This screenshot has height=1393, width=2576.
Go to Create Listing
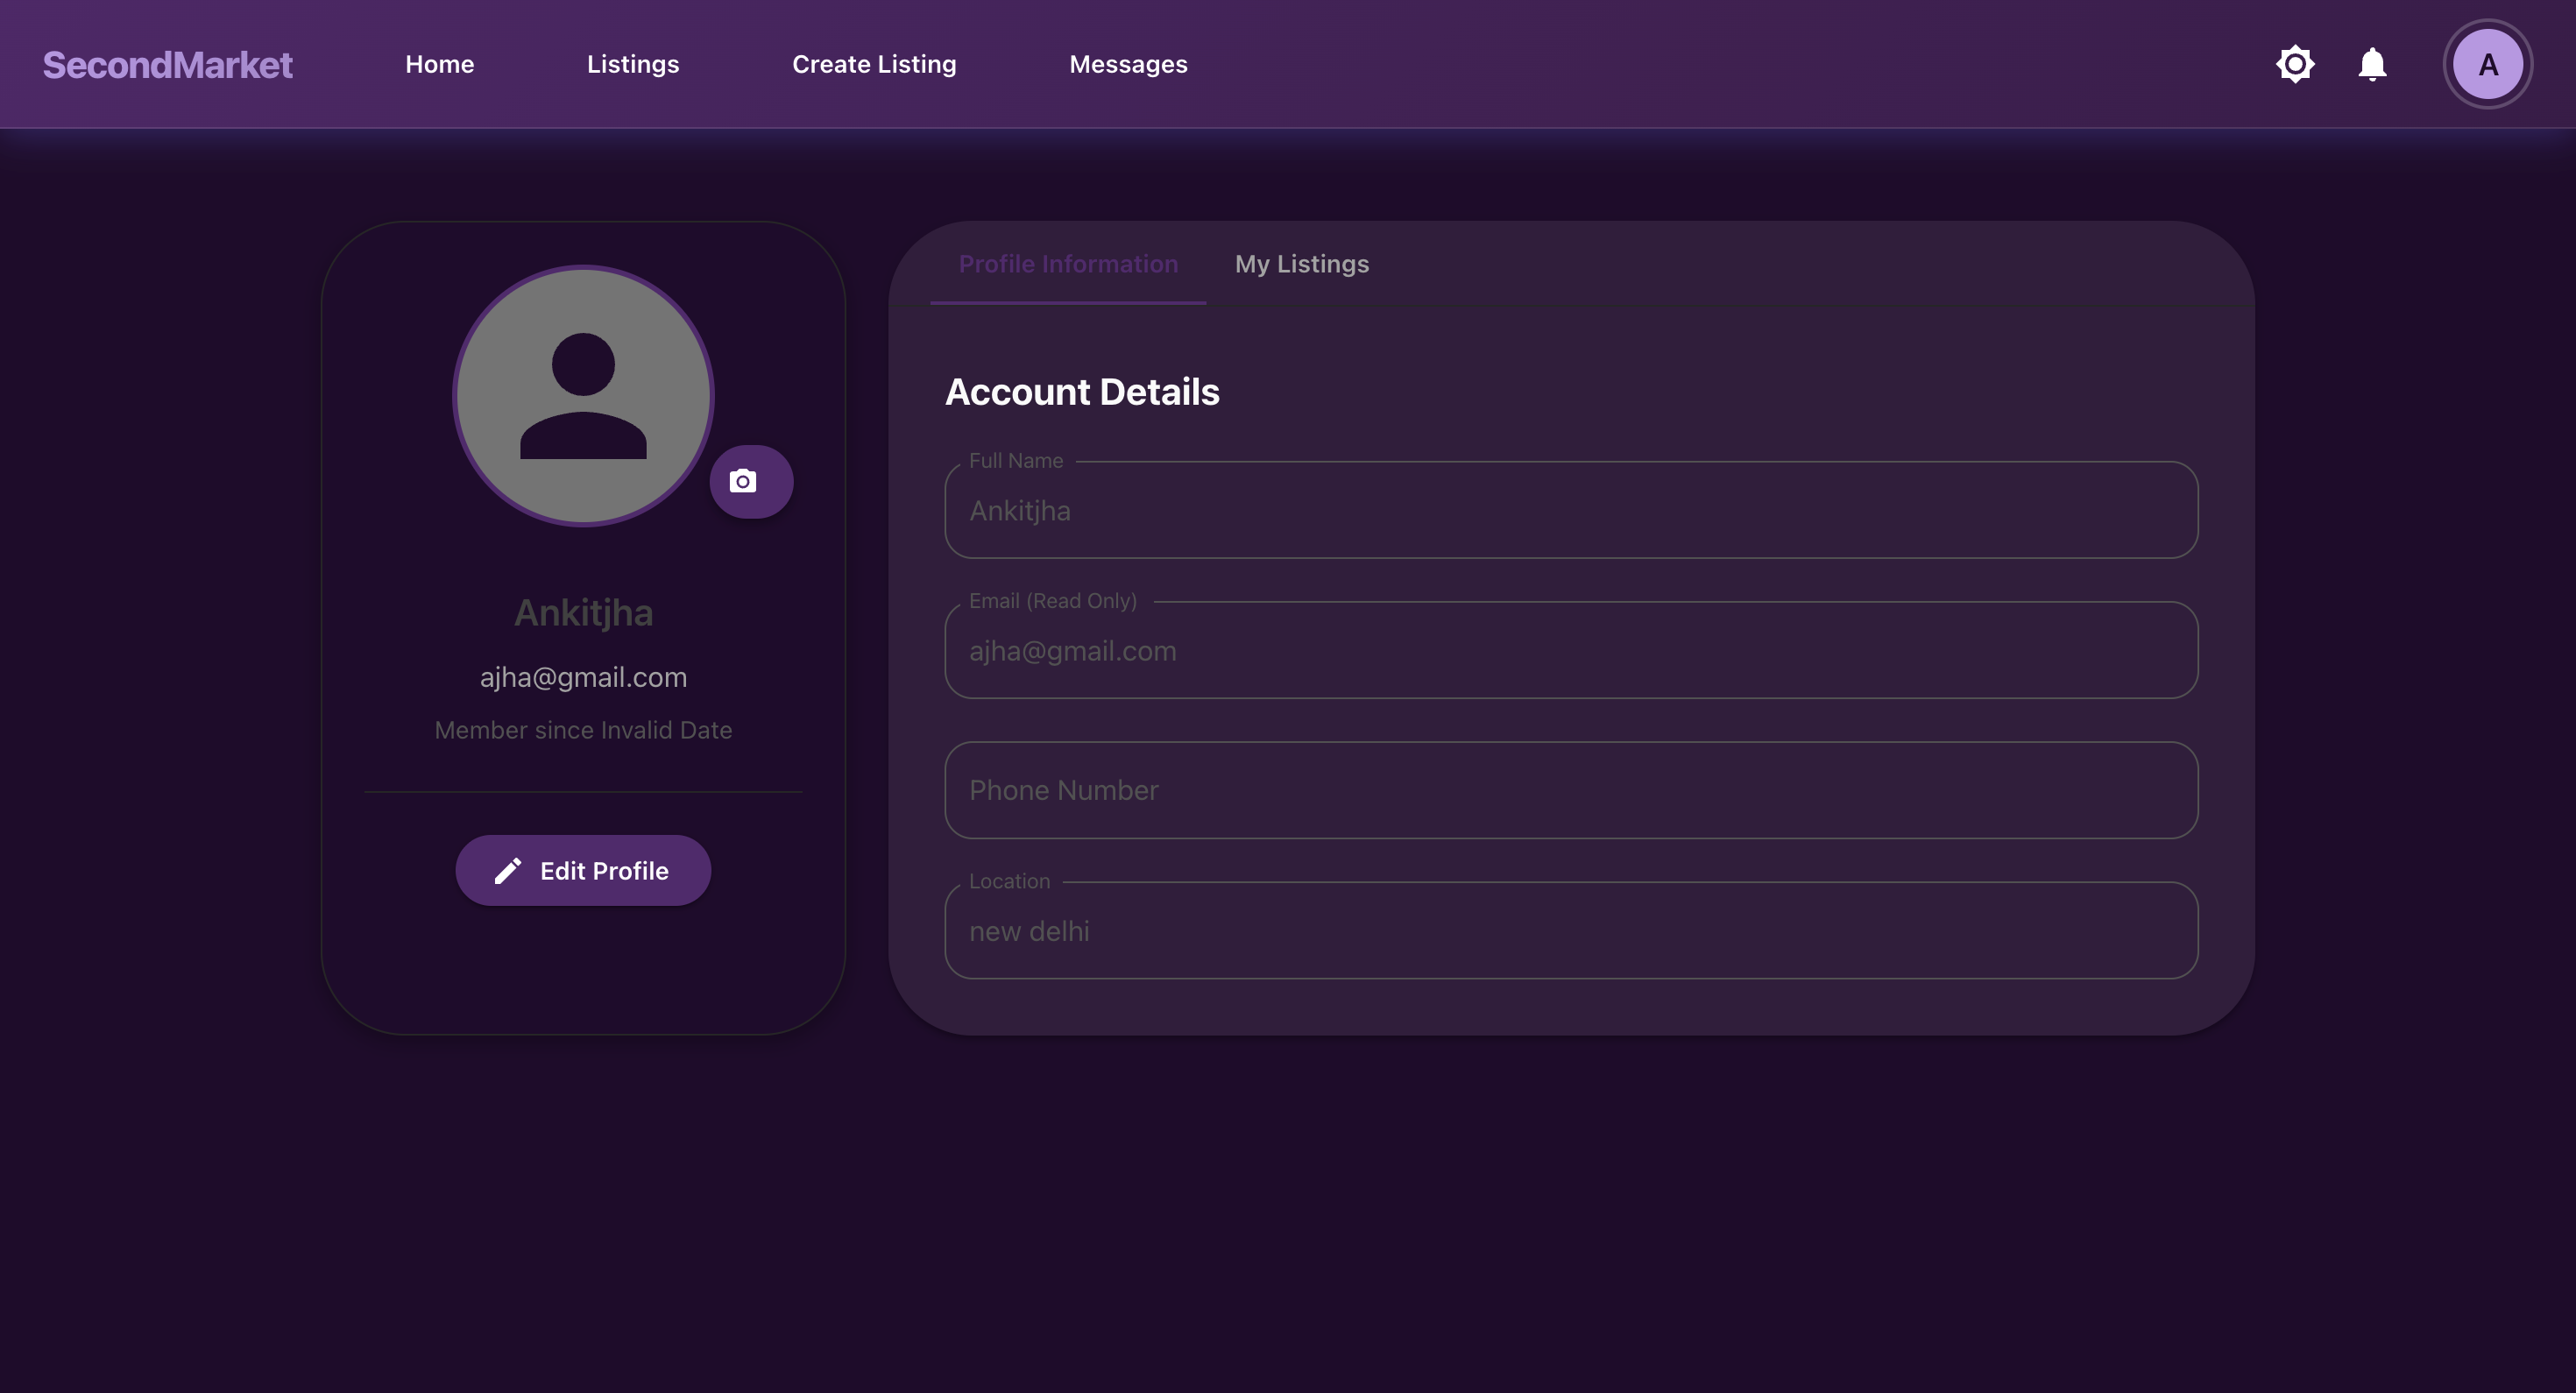point(874,63)
